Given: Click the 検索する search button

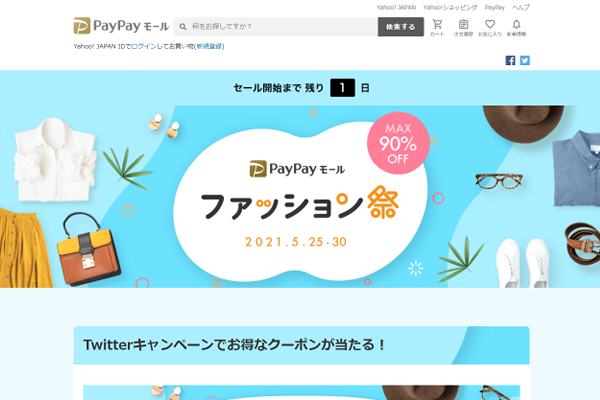Looking at the screenshot, I should (x=401, y=27).
